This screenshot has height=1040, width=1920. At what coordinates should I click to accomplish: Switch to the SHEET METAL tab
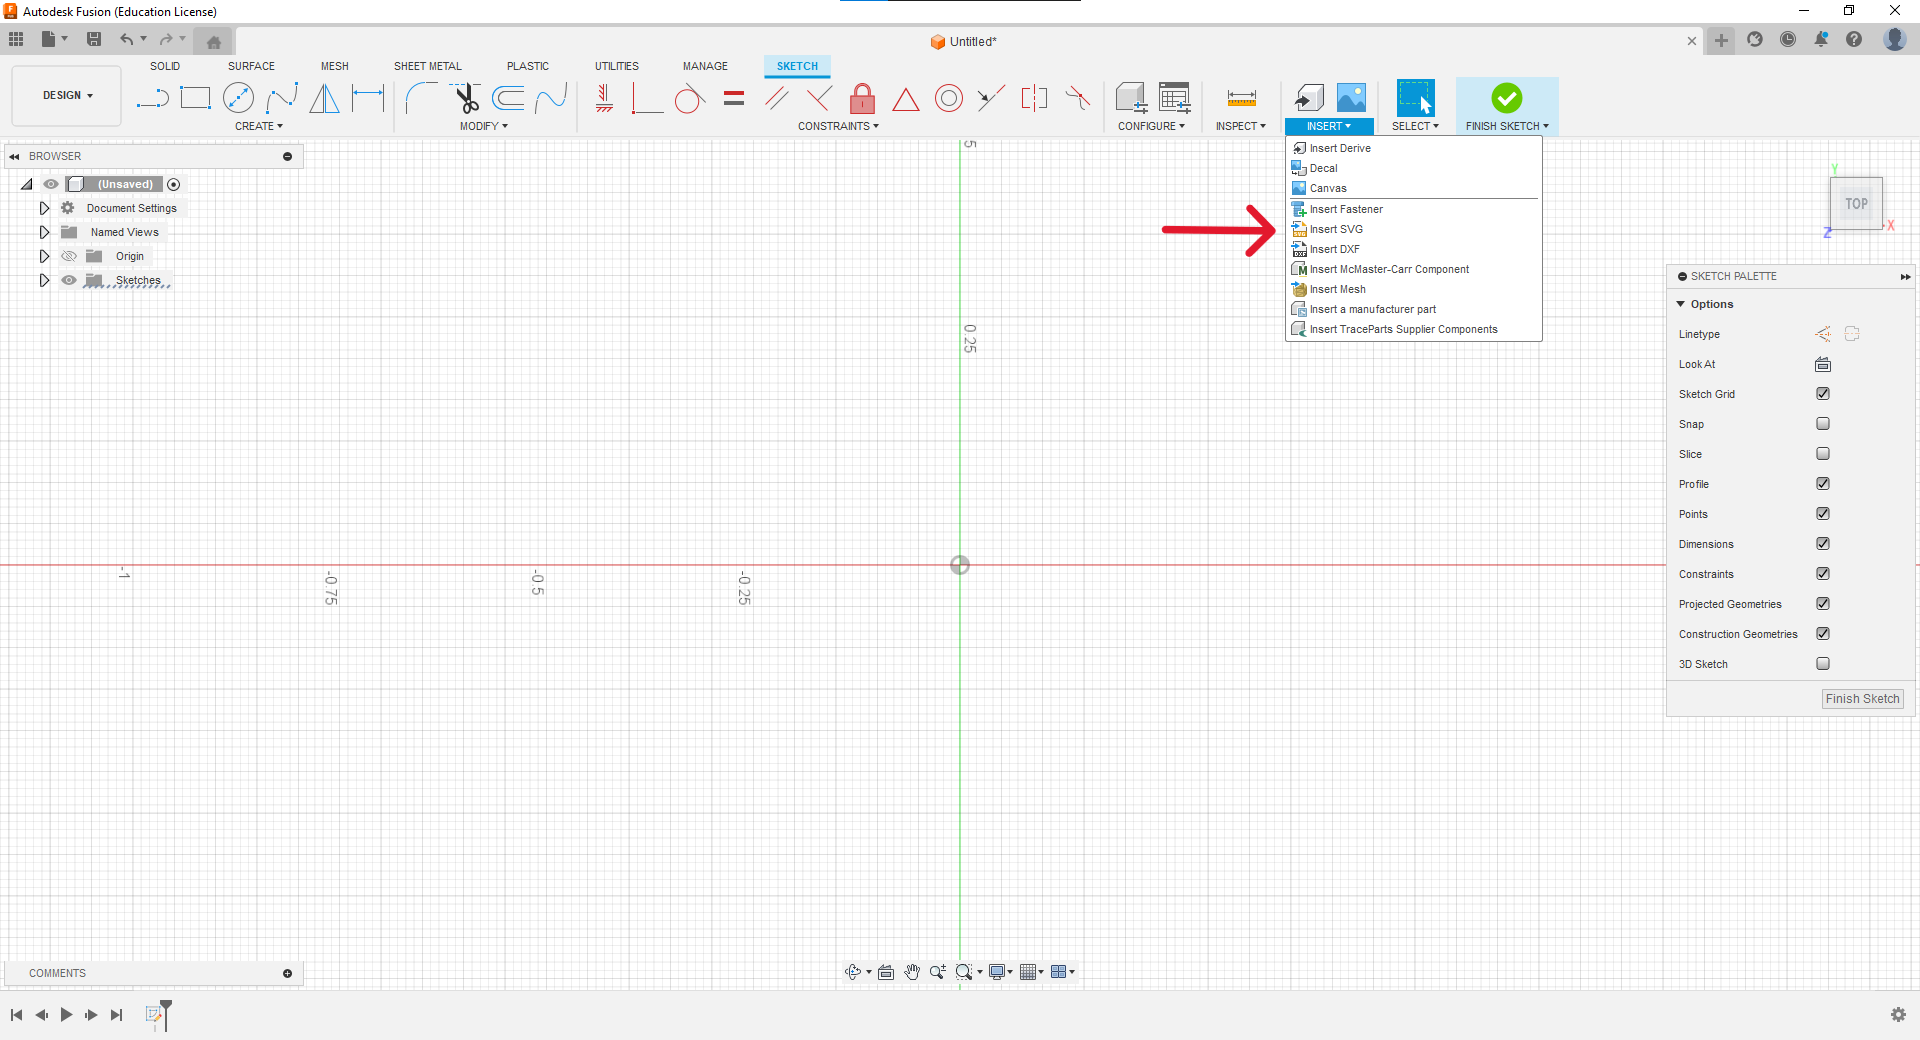coord(428,66)
